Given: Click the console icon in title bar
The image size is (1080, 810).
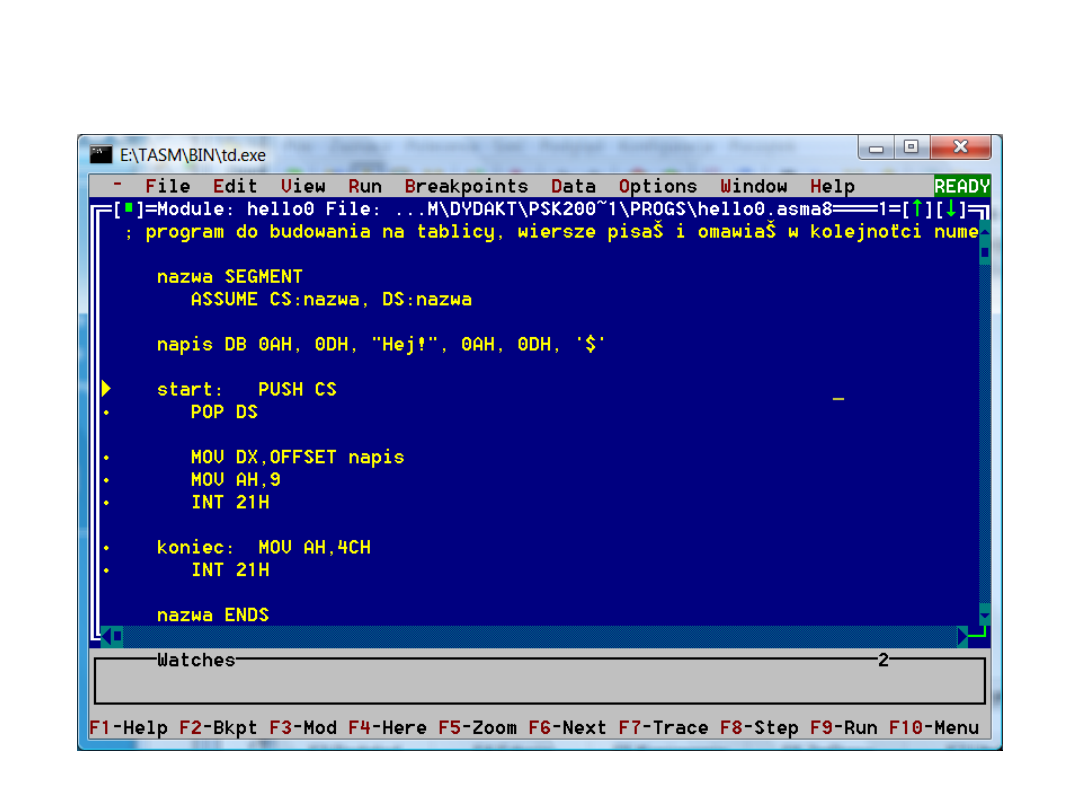Looking at the screenshot, I should pyautogui.click(x=100, y=155).
